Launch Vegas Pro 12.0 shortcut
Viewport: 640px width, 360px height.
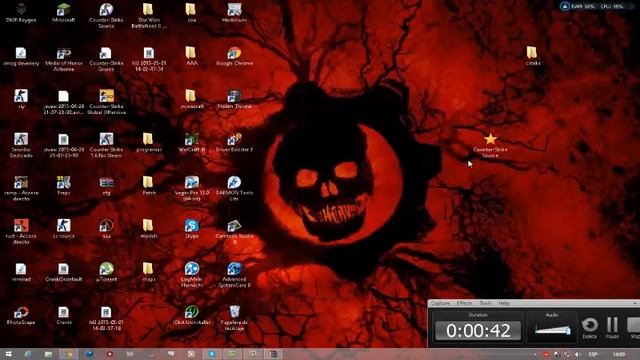[191, 188]
